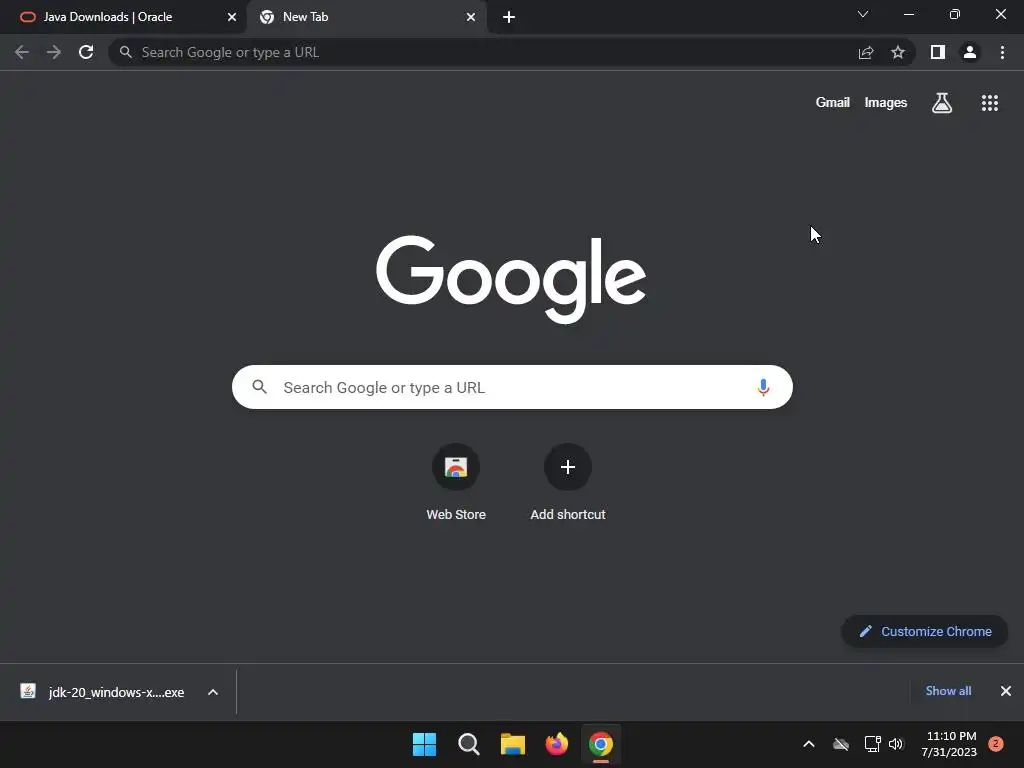Reload the current page

coord(86,52)
